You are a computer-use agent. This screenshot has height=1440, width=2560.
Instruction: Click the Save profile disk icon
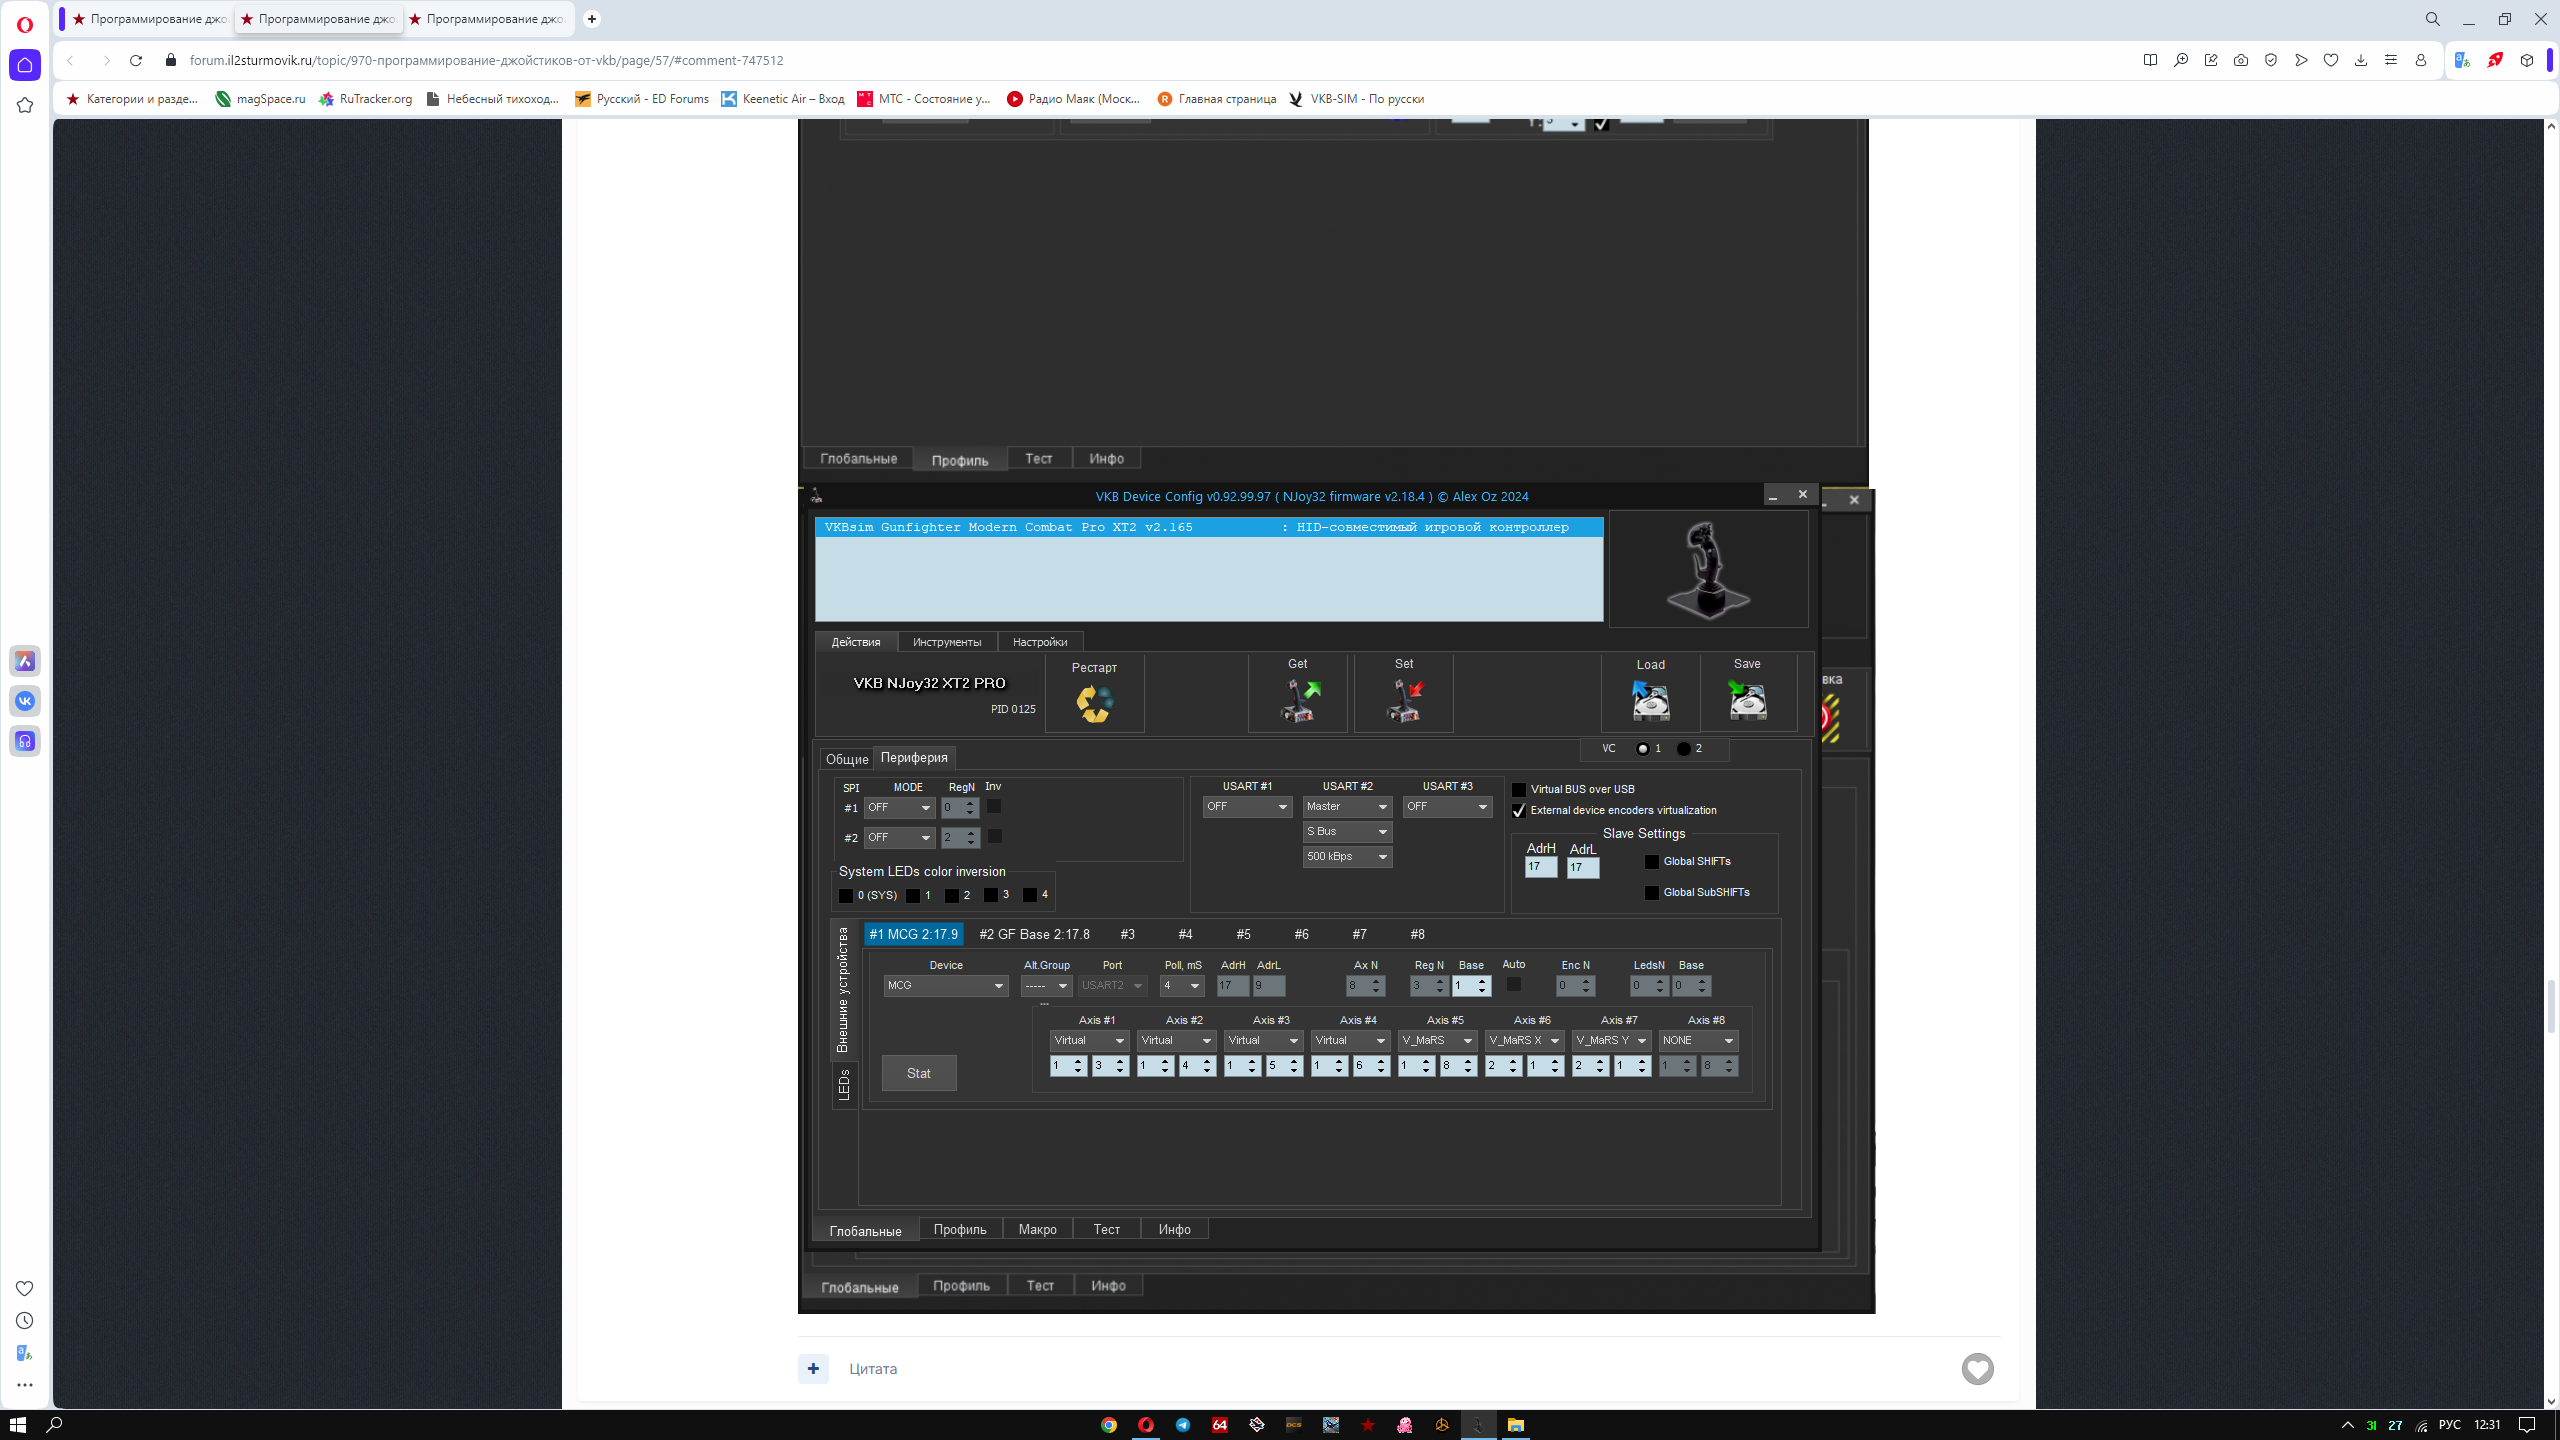1747,700
